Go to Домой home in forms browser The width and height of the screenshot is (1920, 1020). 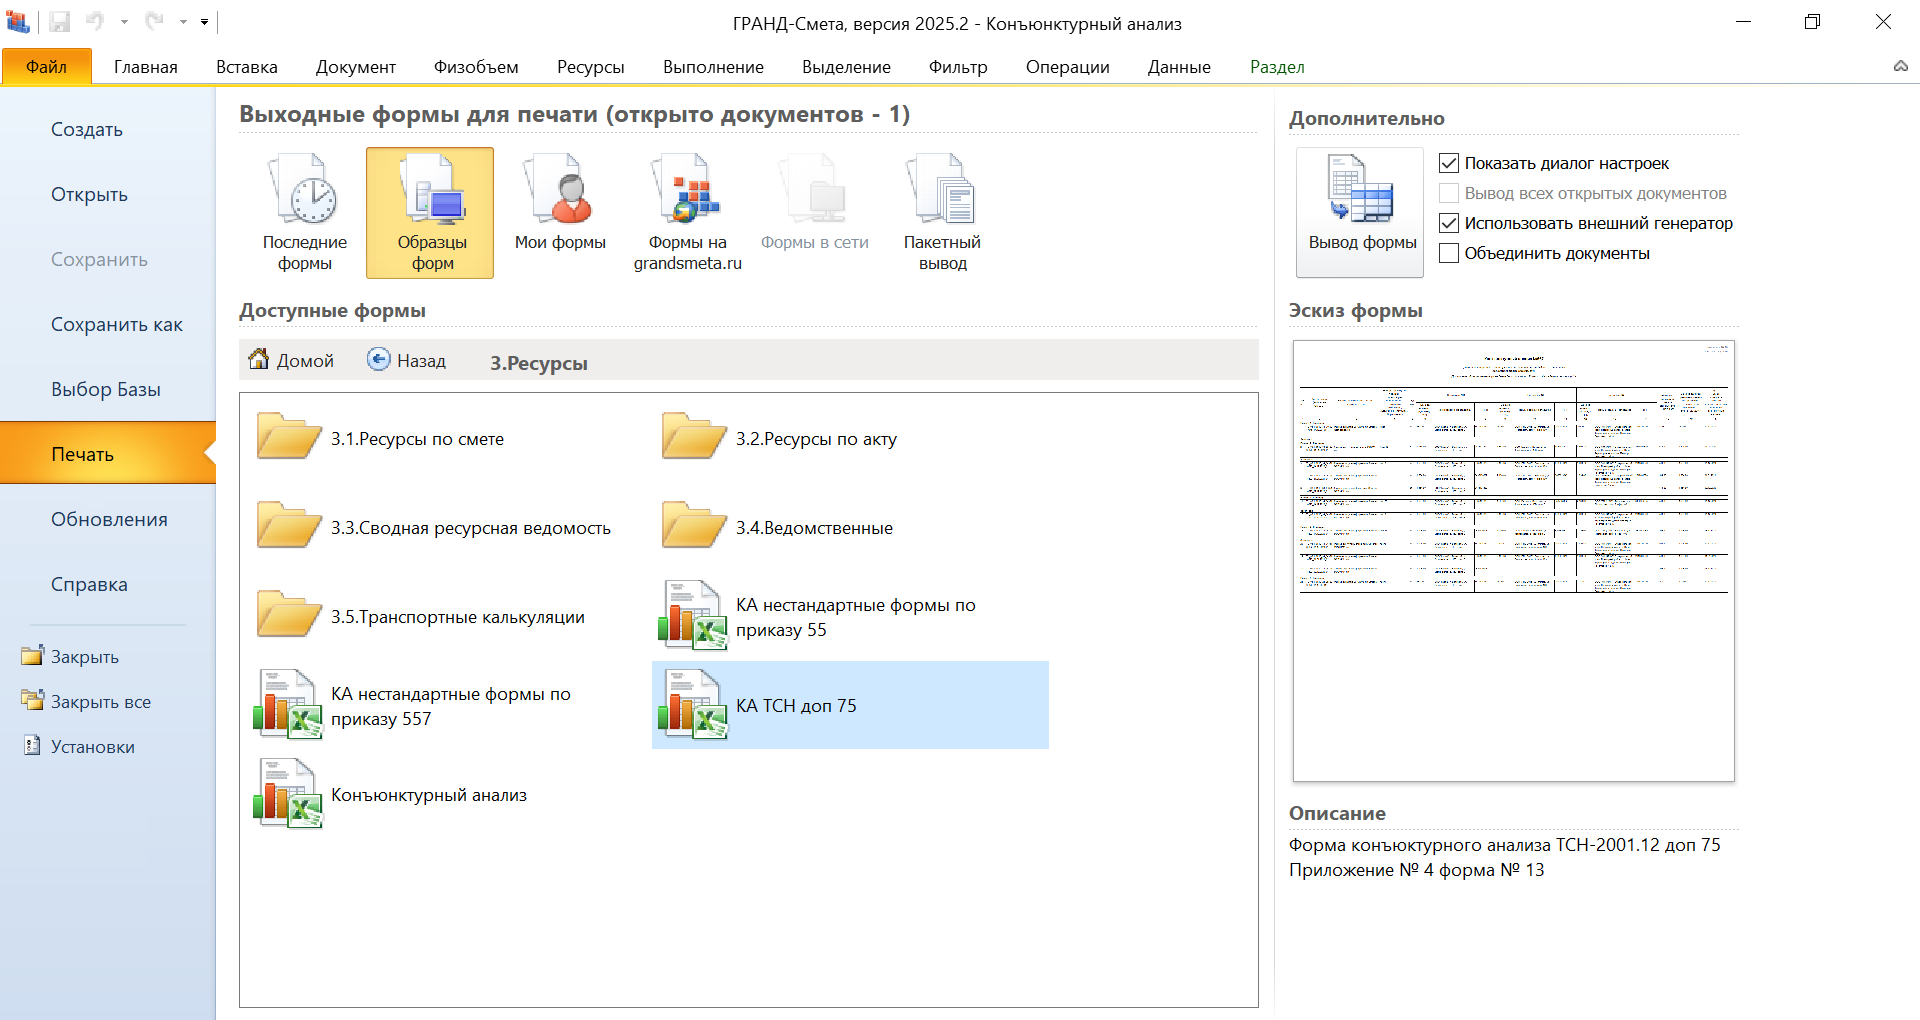(x=291, y=360)
